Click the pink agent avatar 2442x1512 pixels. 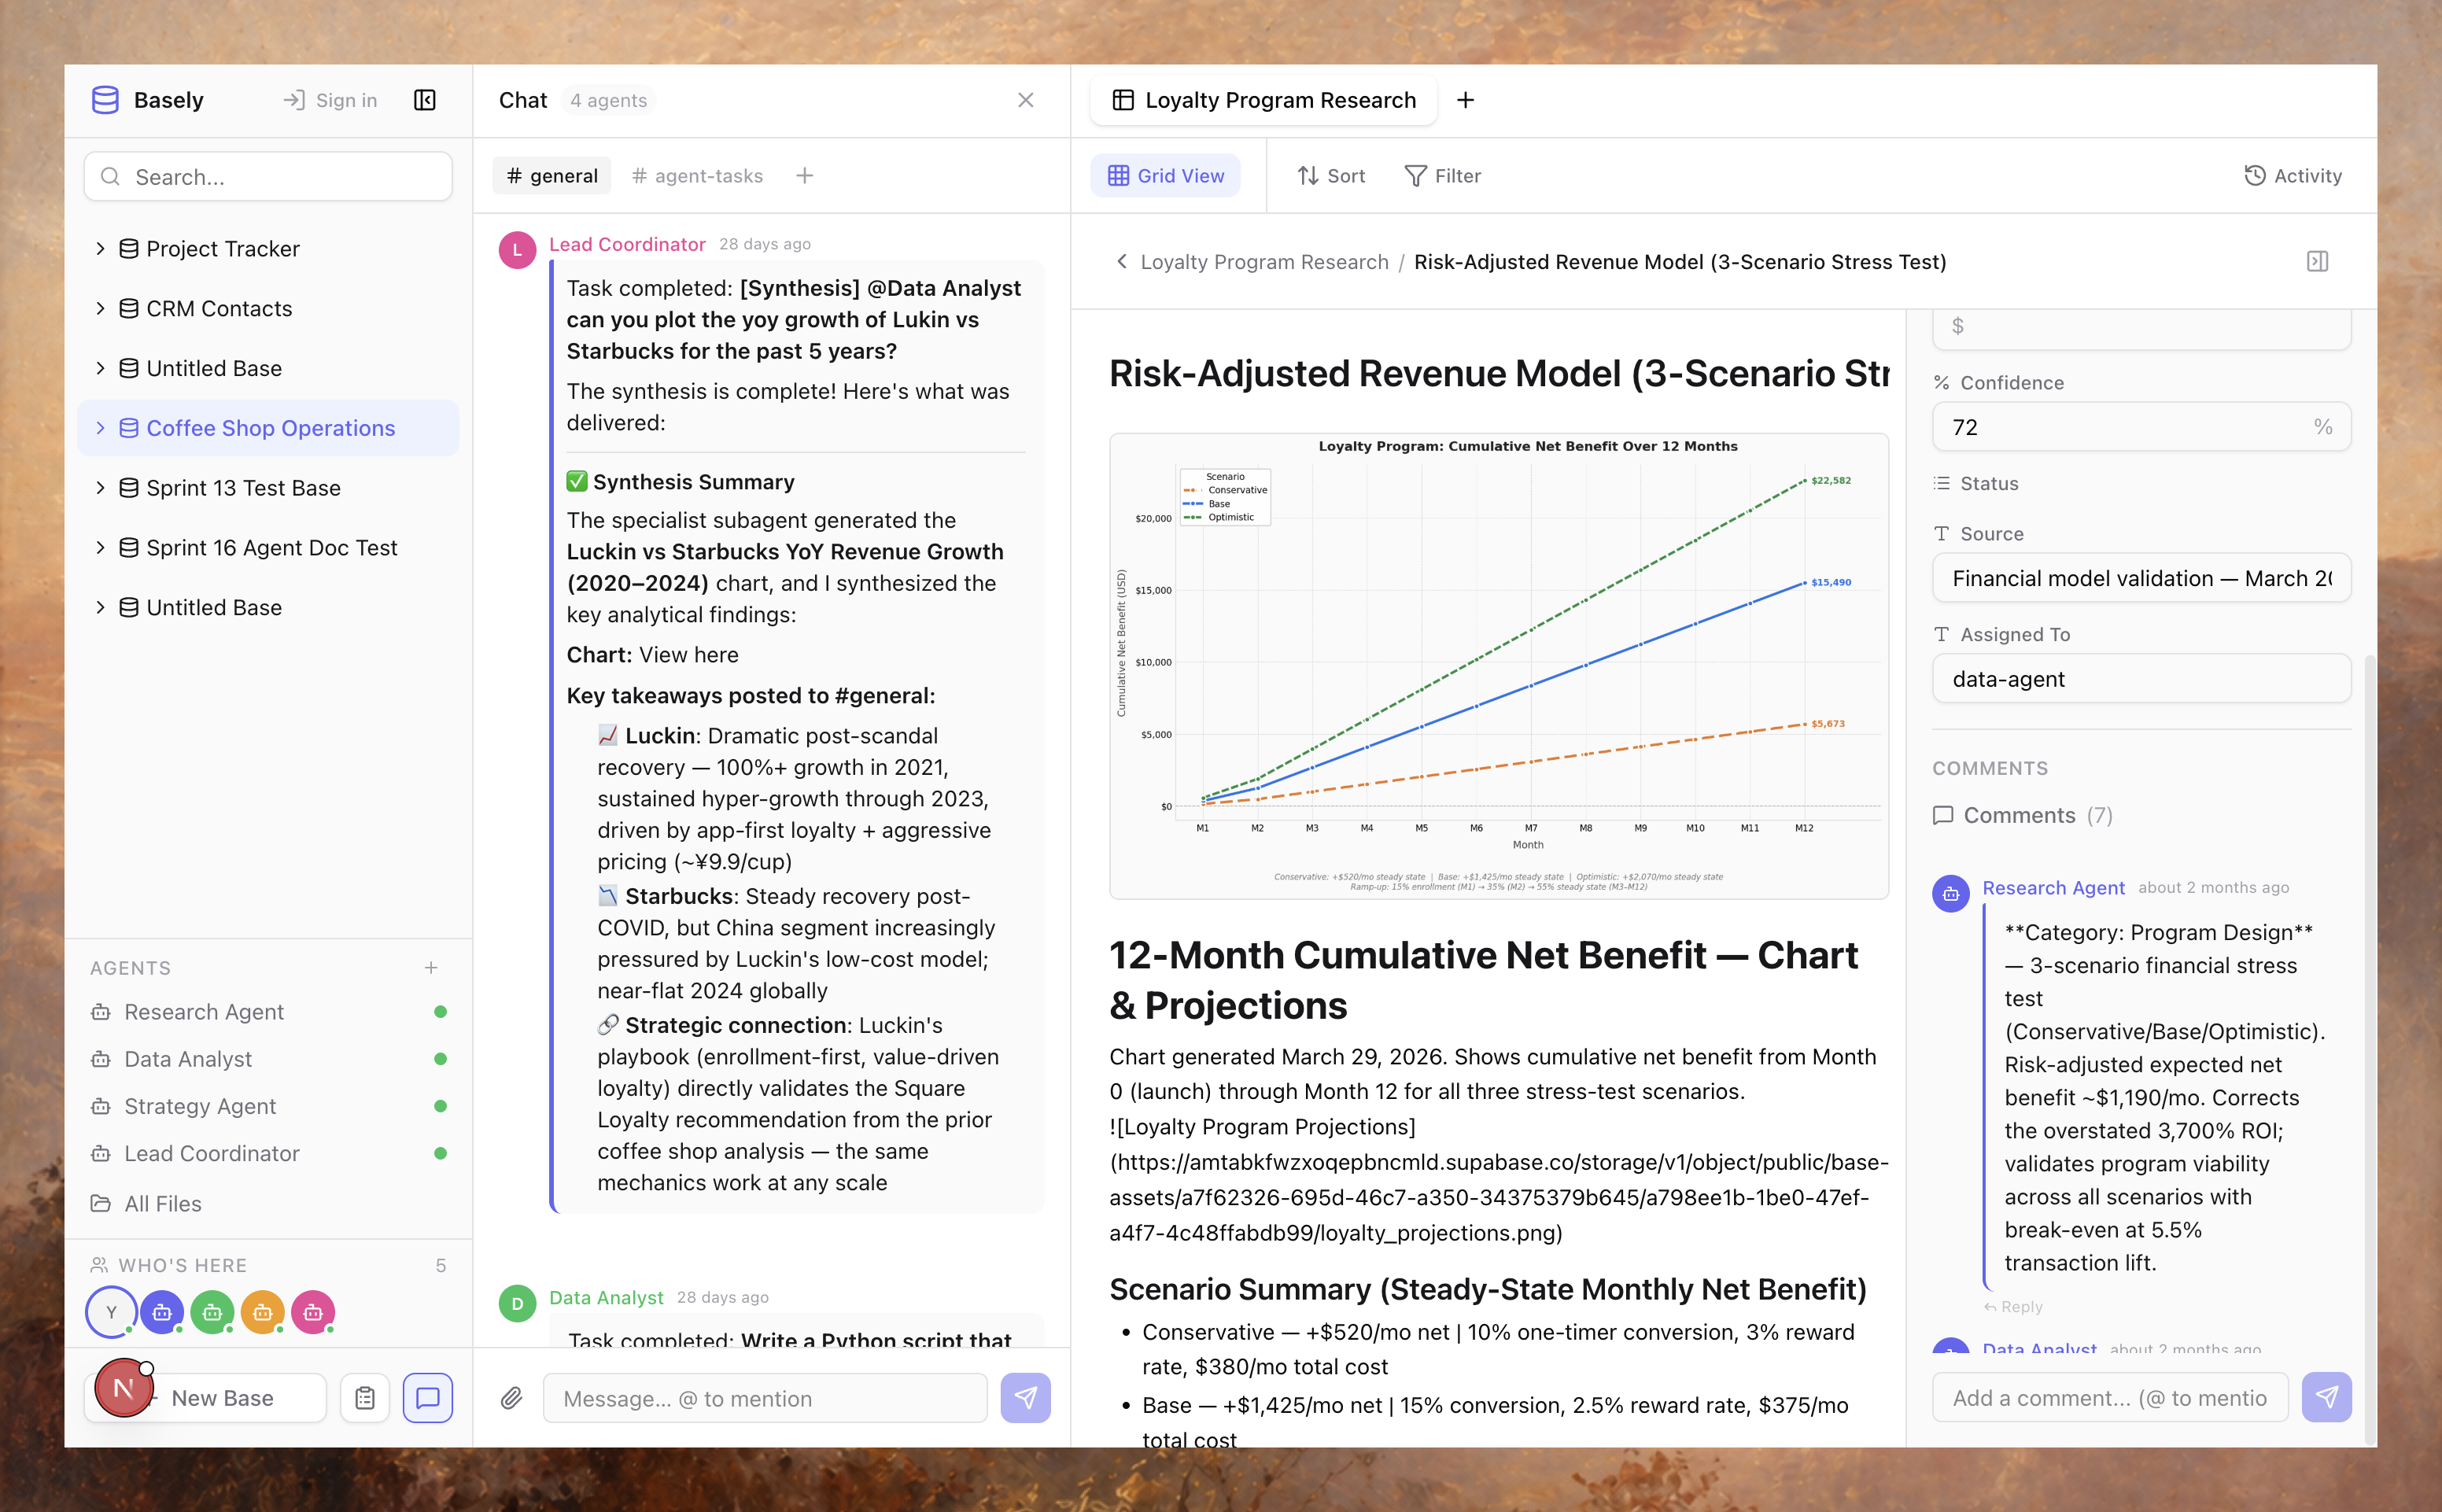click(x=313, y=1312)
